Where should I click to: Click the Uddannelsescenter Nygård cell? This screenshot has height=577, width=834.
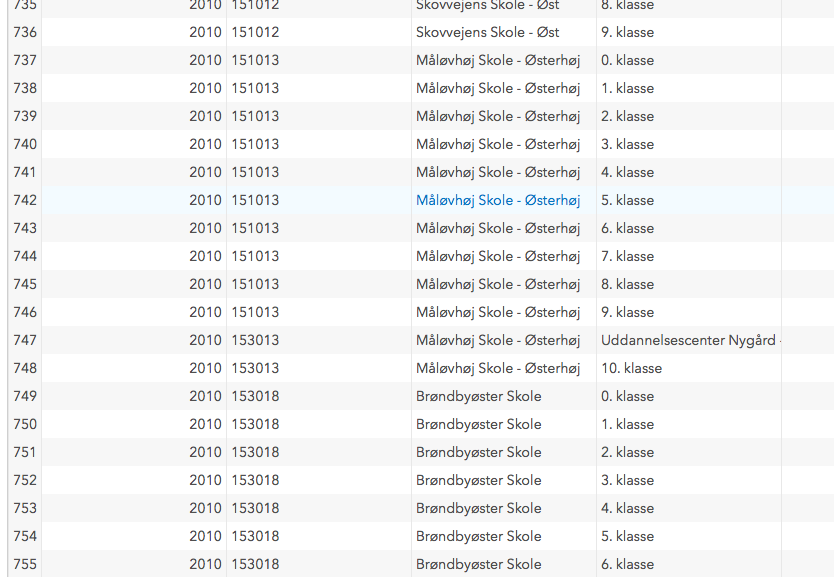pyautogui.click(x=688, y=340)
